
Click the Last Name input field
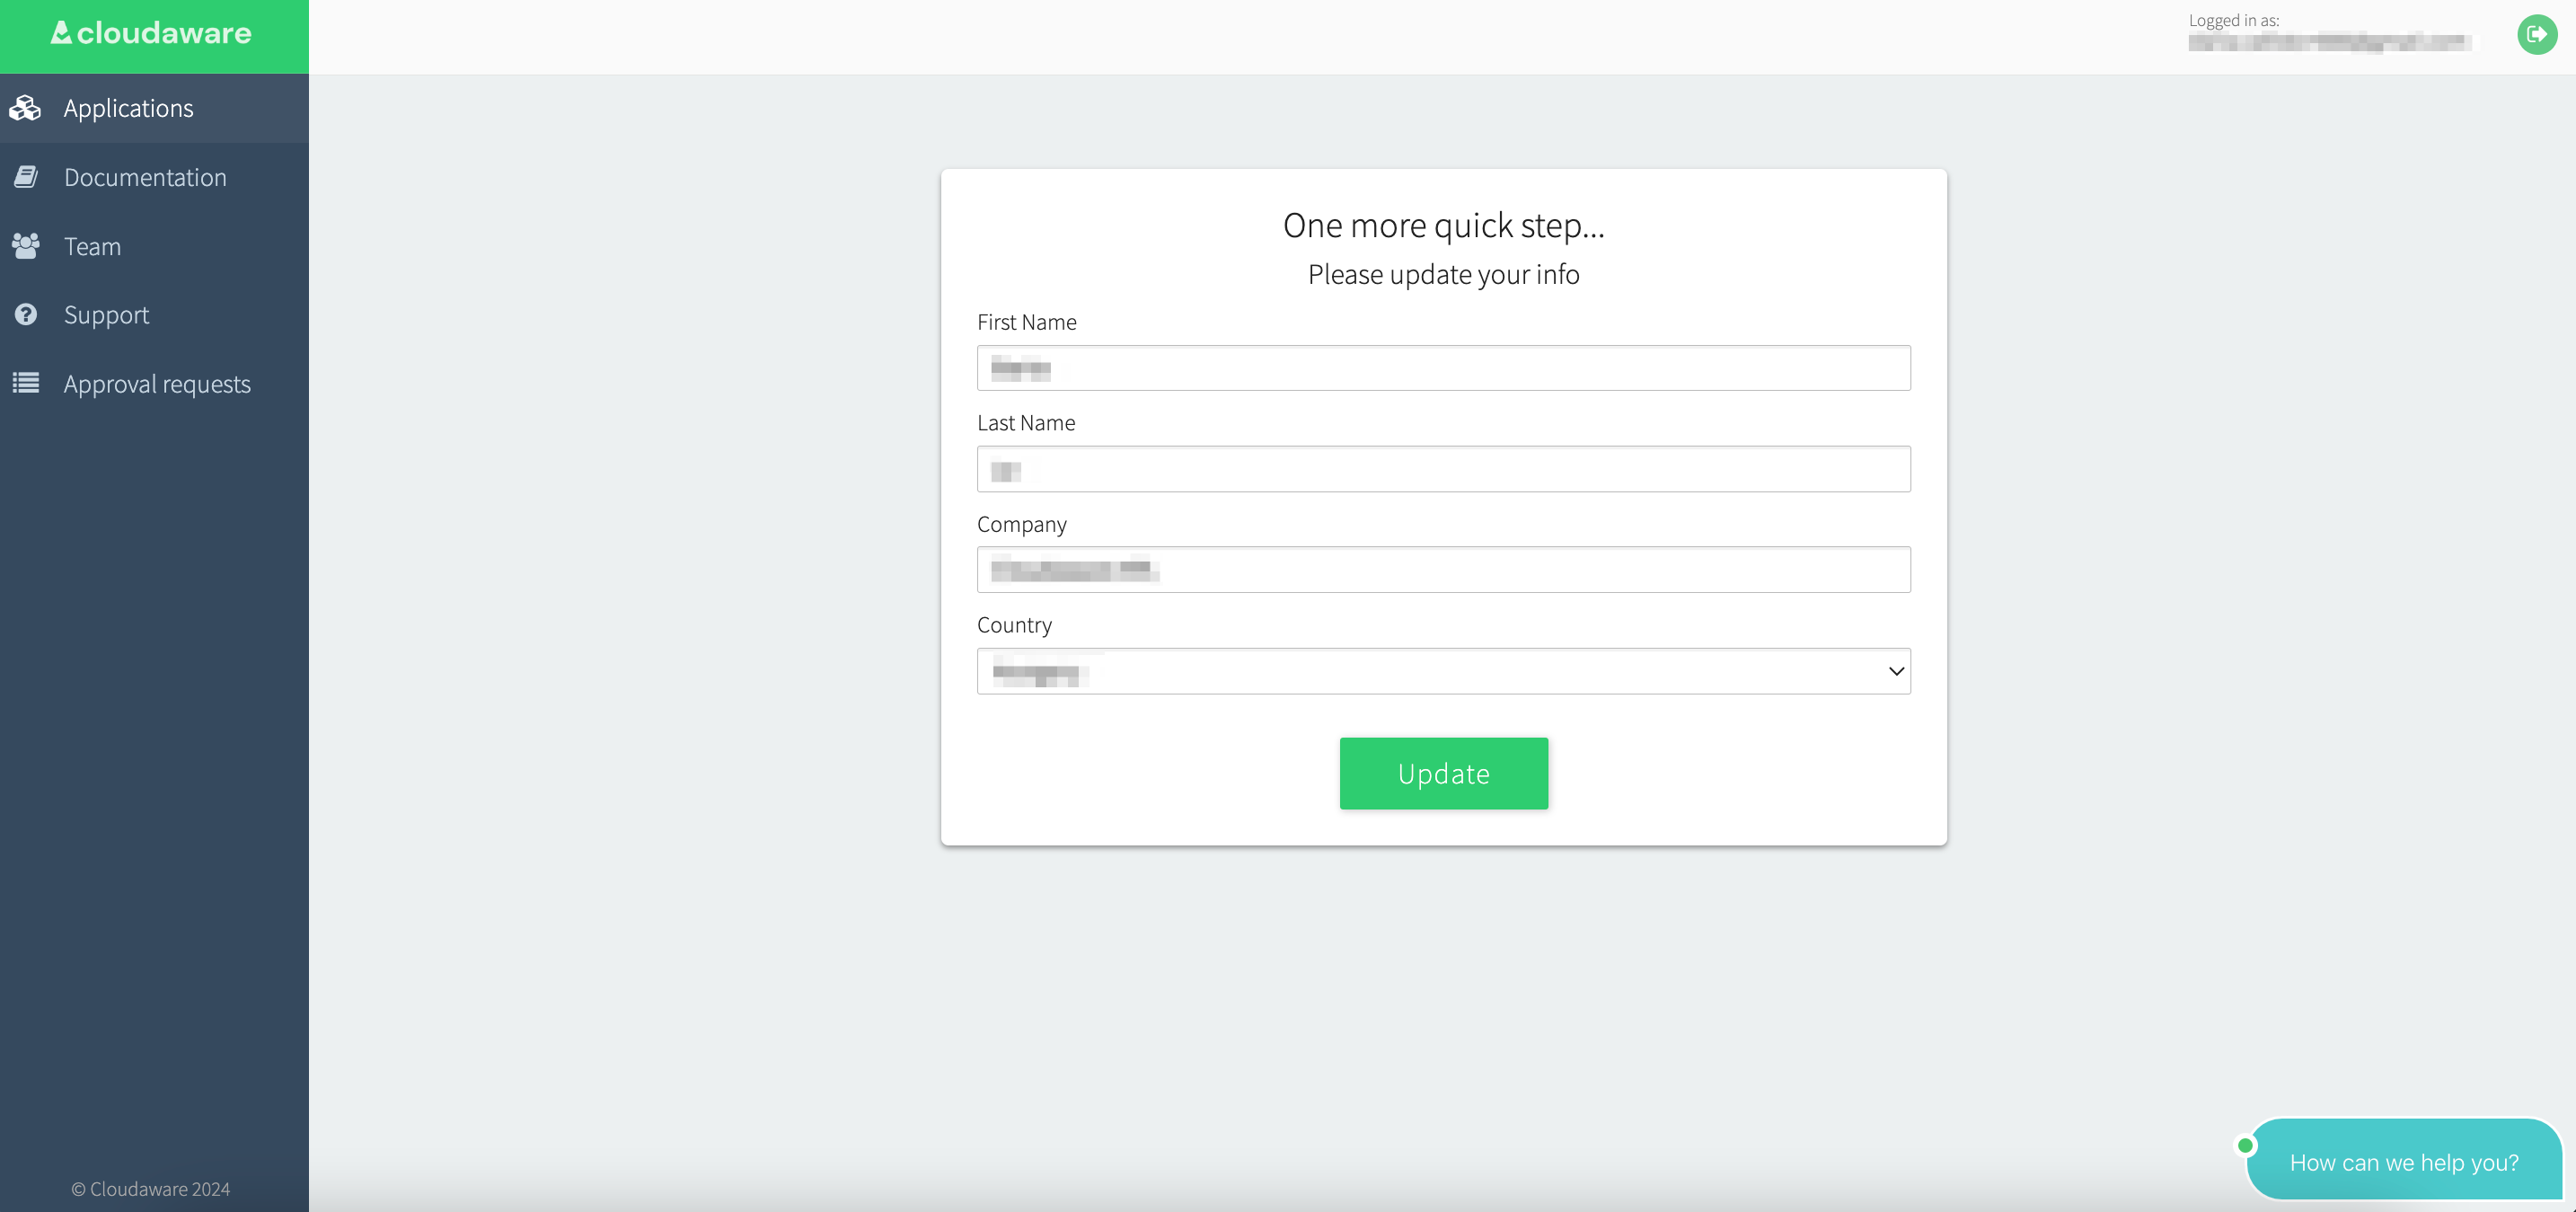[x=1442, y=468]
